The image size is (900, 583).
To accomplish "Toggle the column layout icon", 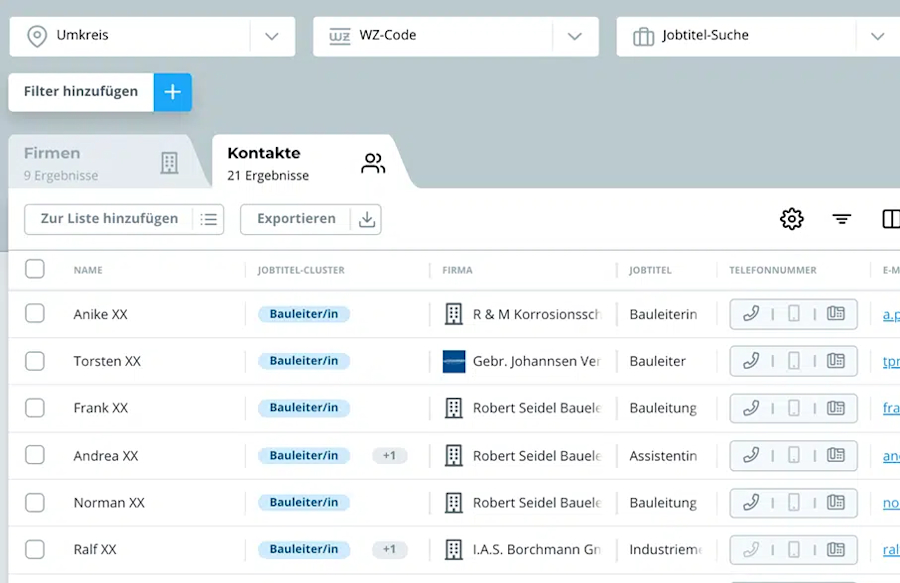I will pyautogui.click(x=891, y=219).
